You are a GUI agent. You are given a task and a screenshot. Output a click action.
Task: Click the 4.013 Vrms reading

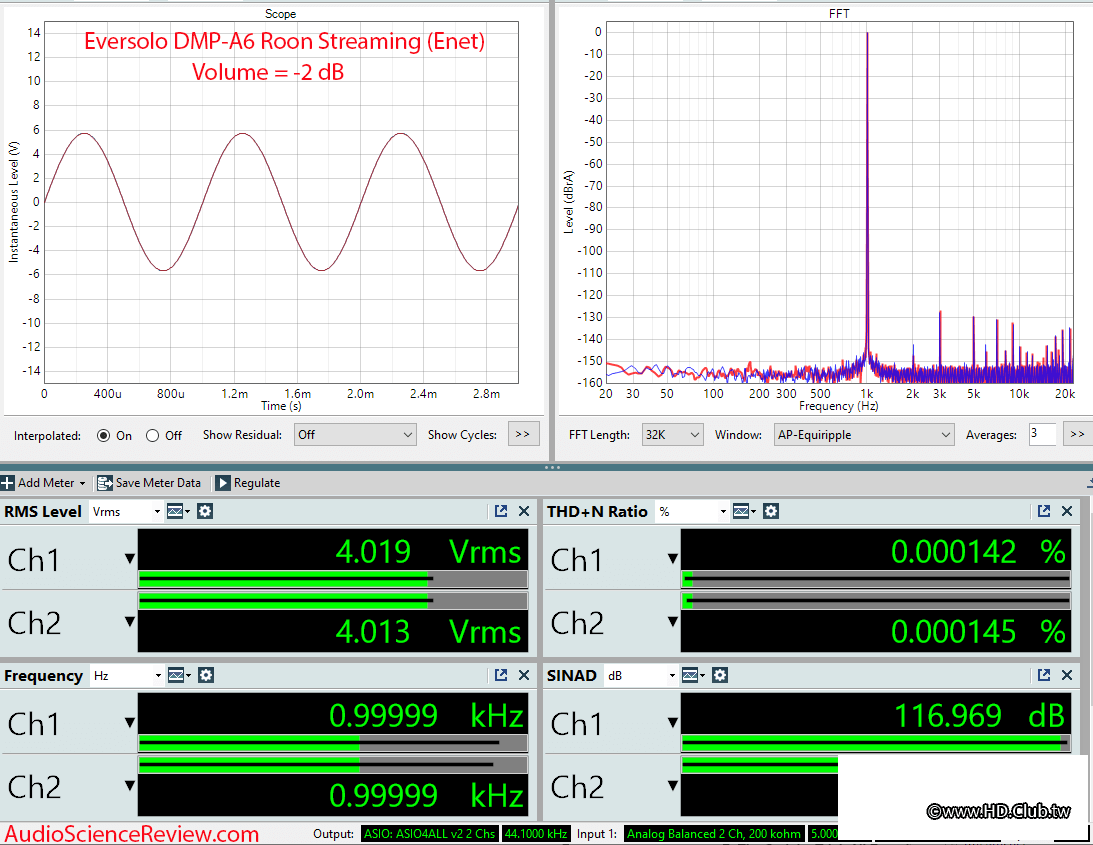pos(428,632)
